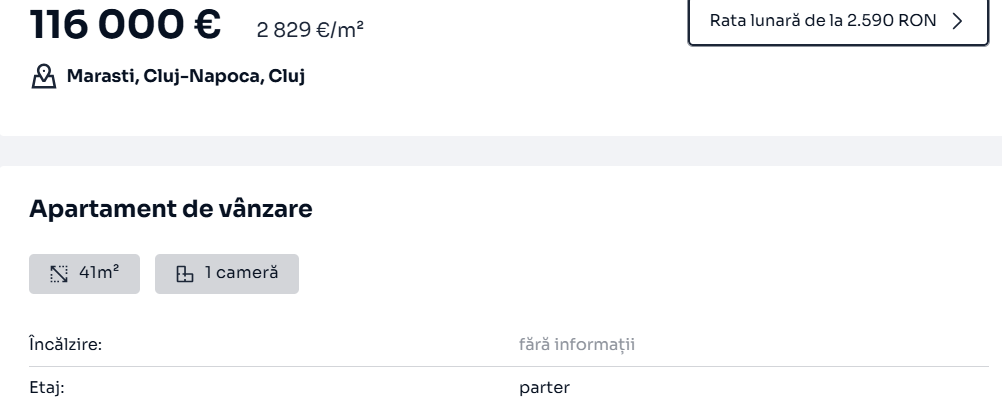This screenshot has height=408, width=1002.
Task: Select the 1 cameră rooms chip
Action: (227, 274)
